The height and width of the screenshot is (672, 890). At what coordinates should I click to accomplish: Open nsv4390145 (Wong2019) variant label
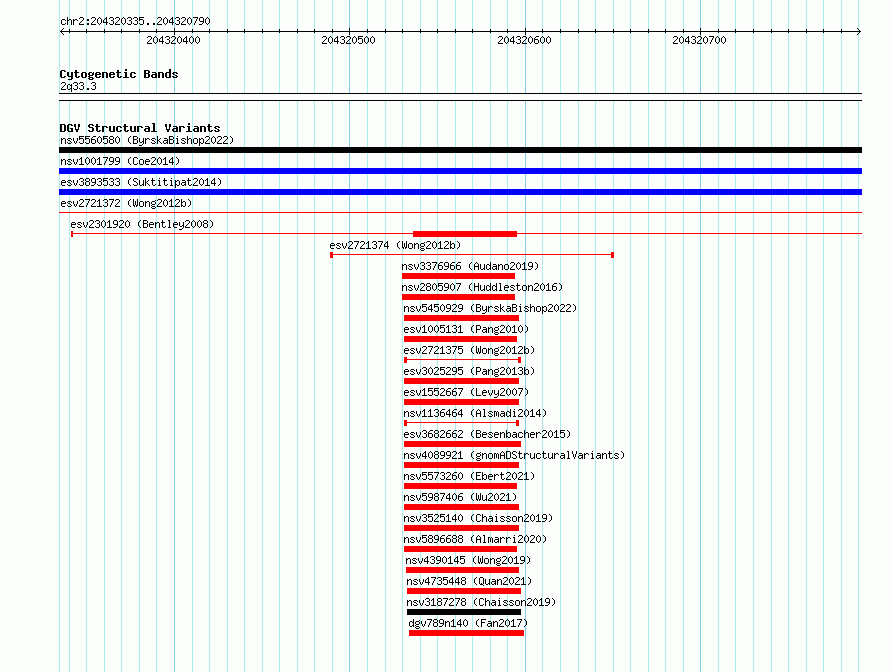coord(468,560)
